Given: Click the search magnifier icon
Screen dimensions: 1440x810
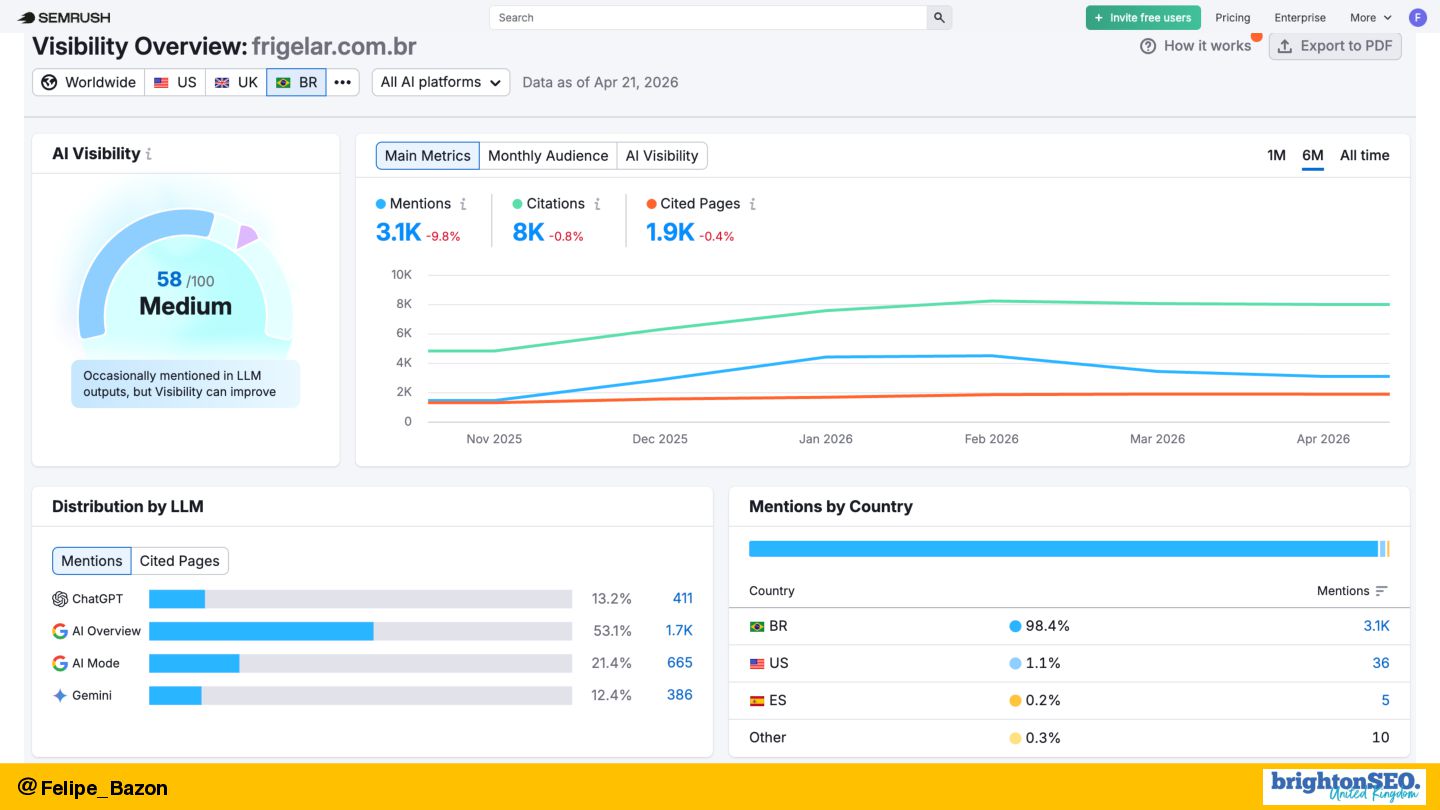Looking at the screenshot, I should (939, 17).
